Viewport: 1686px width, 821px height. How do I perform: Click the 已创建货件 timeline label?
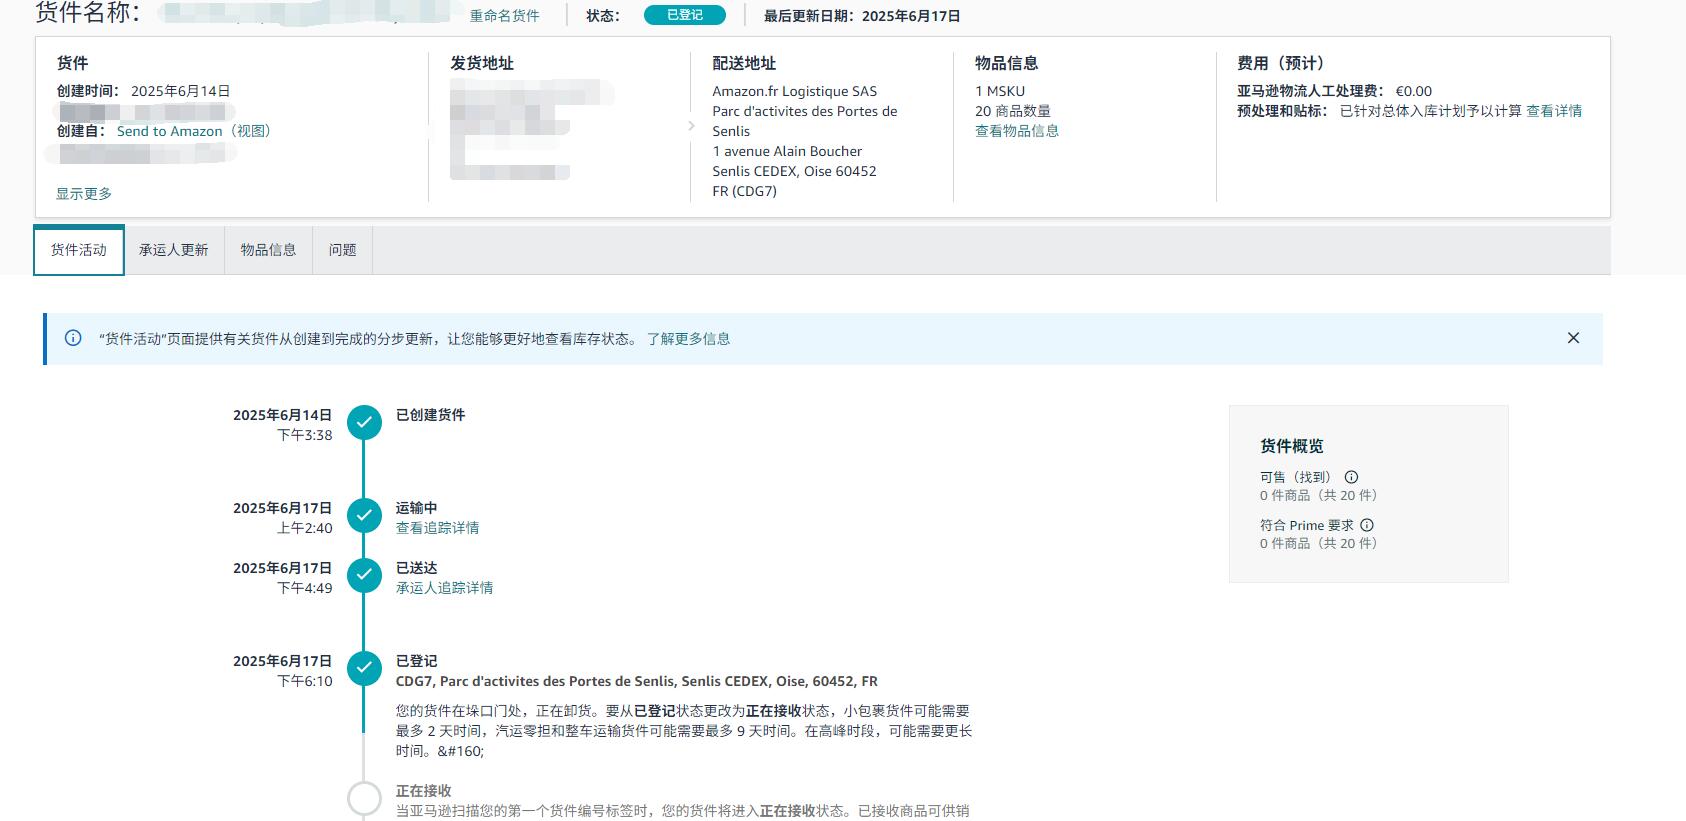tap(430, 415)
